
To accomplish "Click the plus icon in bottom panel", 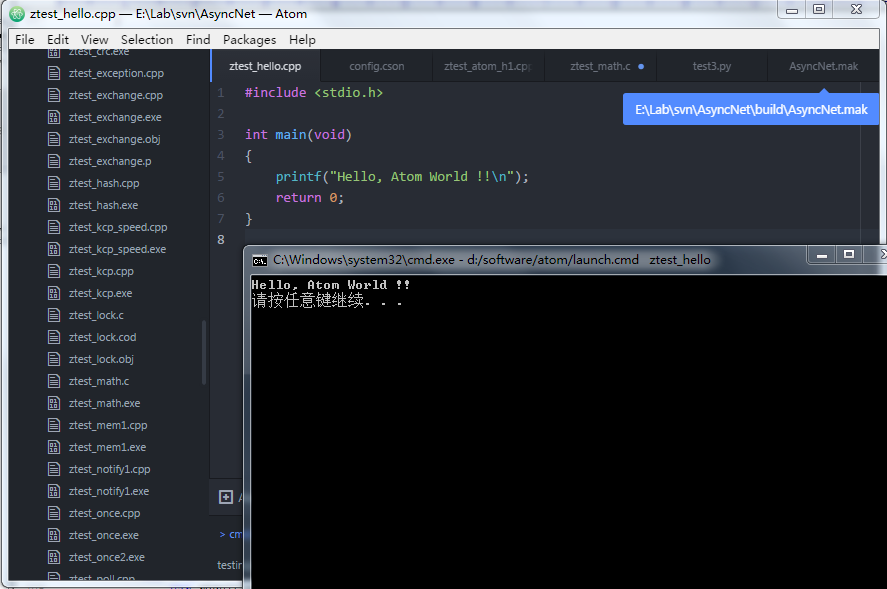I will (226, 497).
